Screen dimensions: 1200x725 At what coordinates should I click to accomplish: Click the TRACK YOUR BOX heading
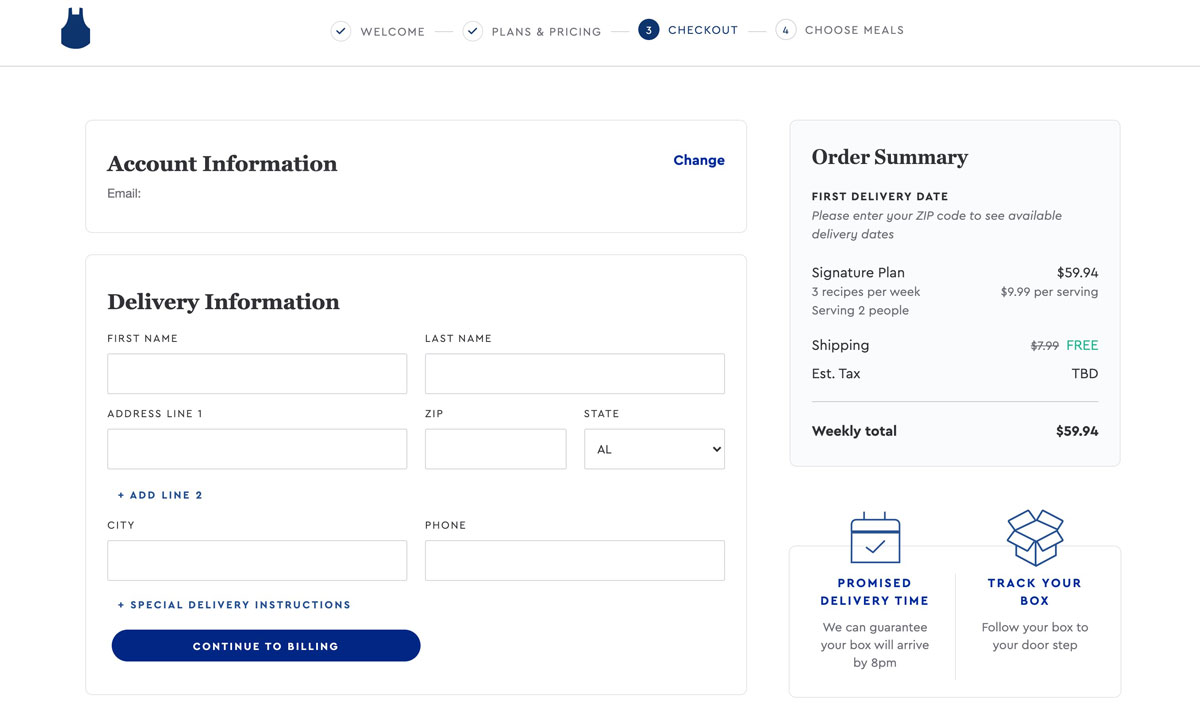pyautogui.click(x=1035, y=592)
